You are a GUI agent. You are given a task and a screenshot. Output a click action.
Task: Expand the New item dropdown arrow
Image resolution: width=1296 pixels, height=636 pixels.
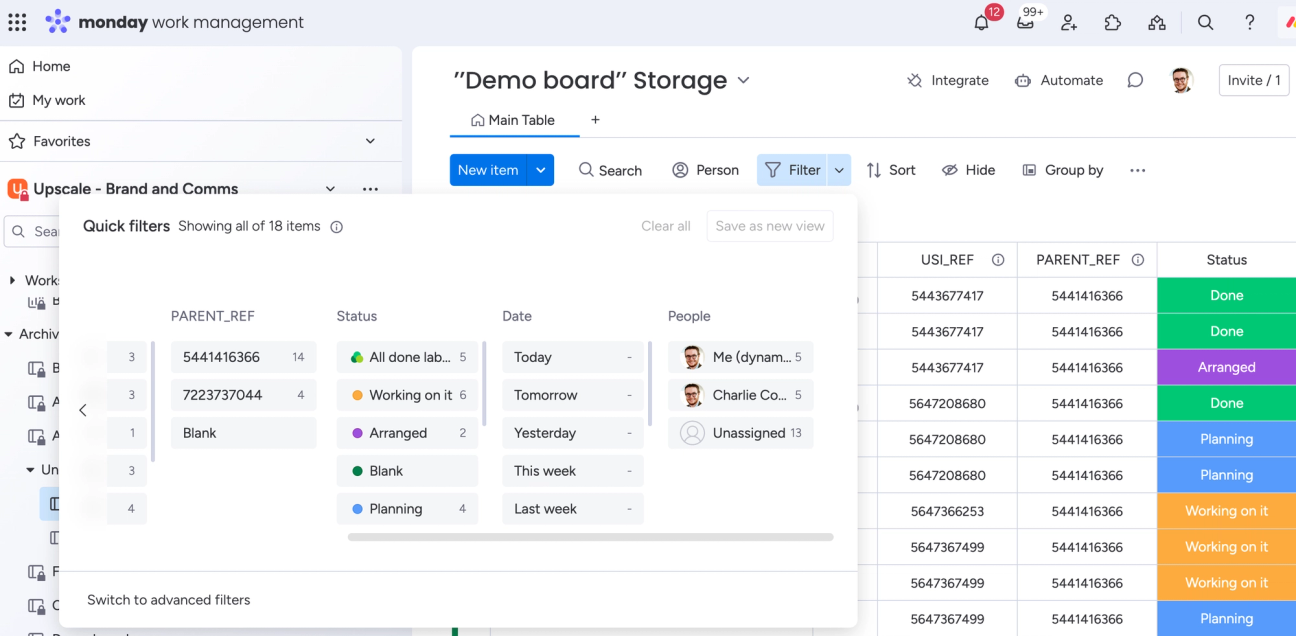[540, 170]
